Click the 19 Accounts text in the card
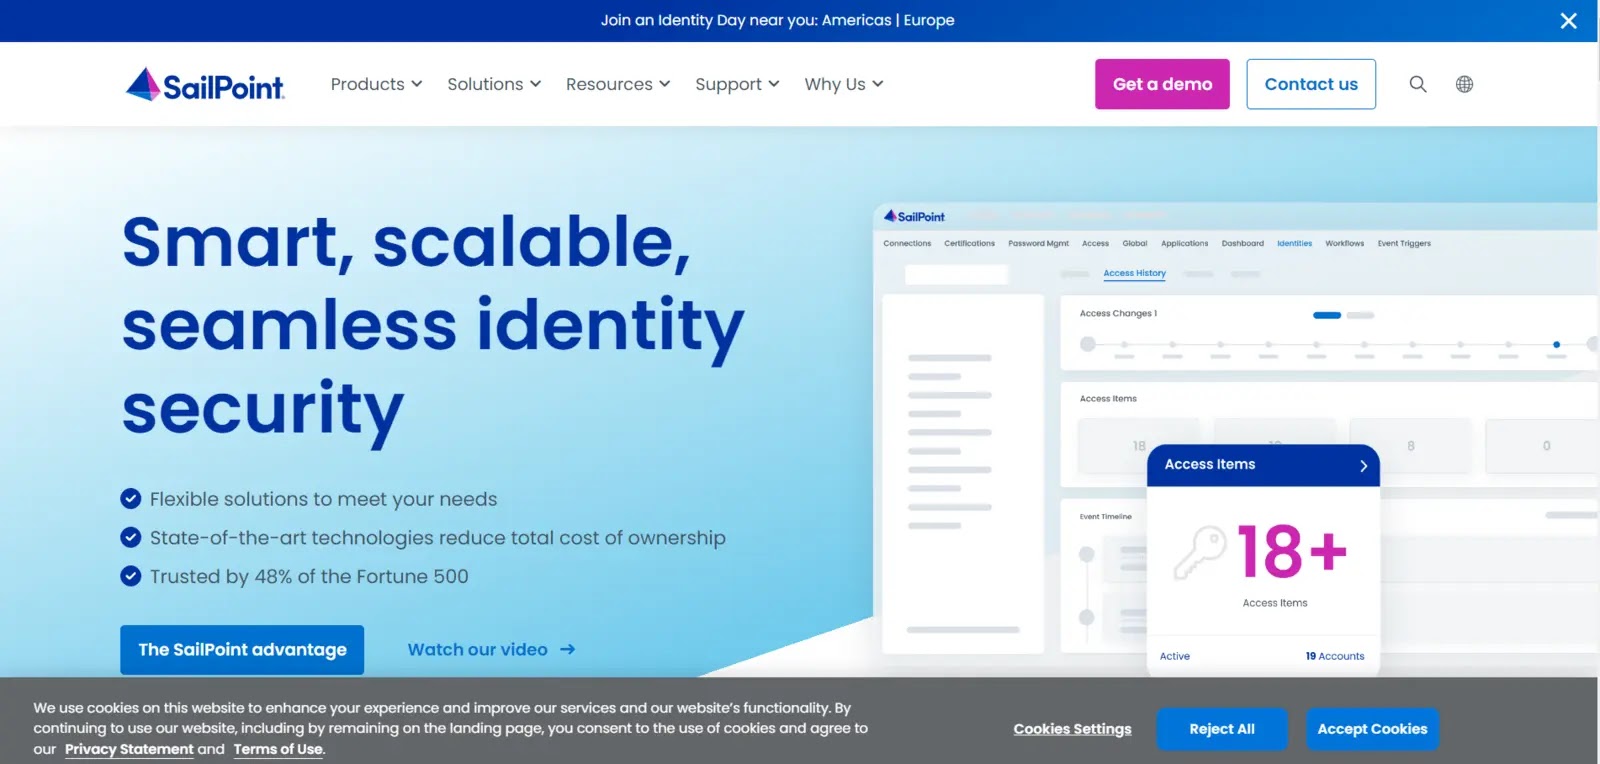The height and width of the screenshot is (764, 1600). coord(1334,656)
